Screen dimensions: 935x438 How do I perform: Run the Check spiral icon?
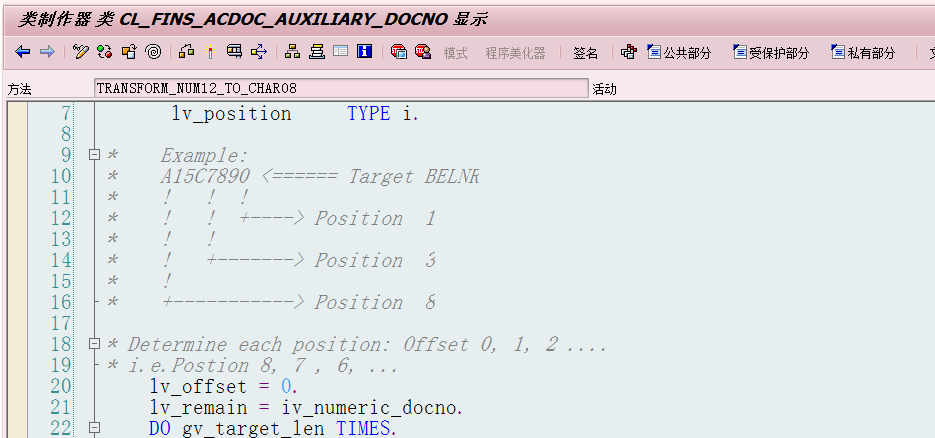coord(153,52)
